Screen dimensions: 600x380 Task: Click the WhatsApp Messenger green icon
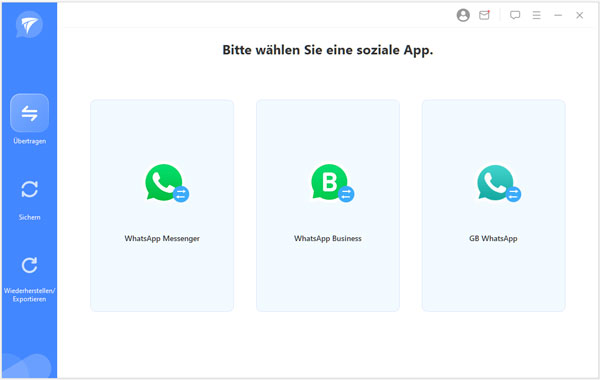pos(167,183)
